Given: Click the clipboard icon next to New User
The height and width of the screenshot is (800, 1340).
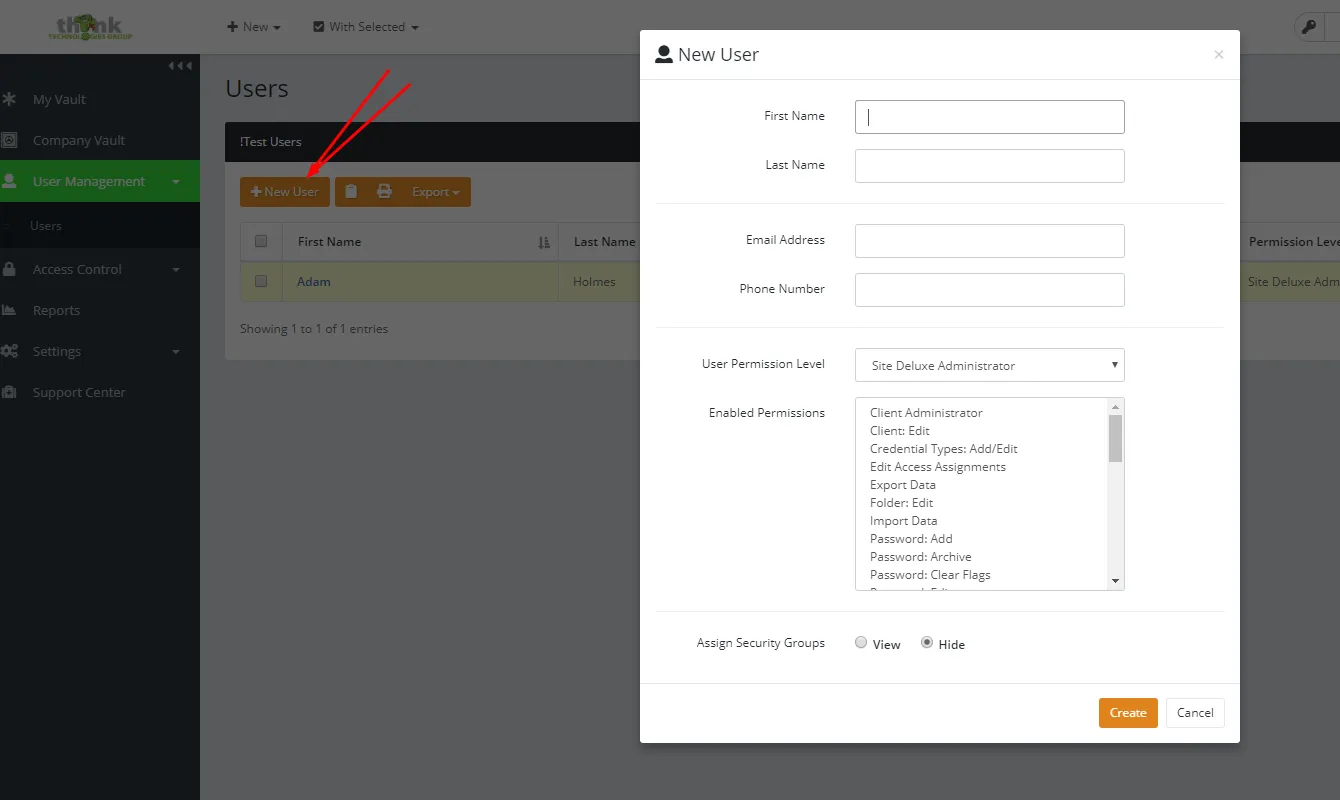Looking at the screenshot, I should click(x=350, y=190).
